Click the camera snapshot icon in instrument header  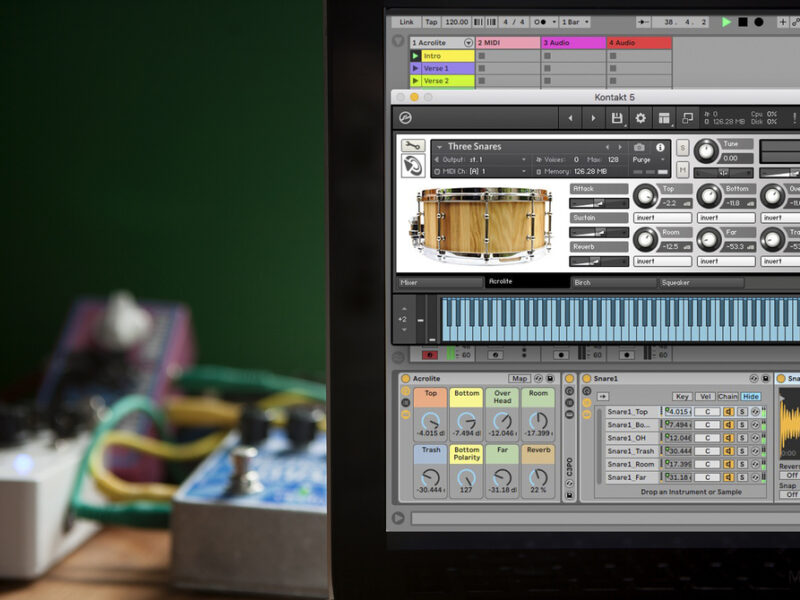pyautogui.click(x=640, y=147)
